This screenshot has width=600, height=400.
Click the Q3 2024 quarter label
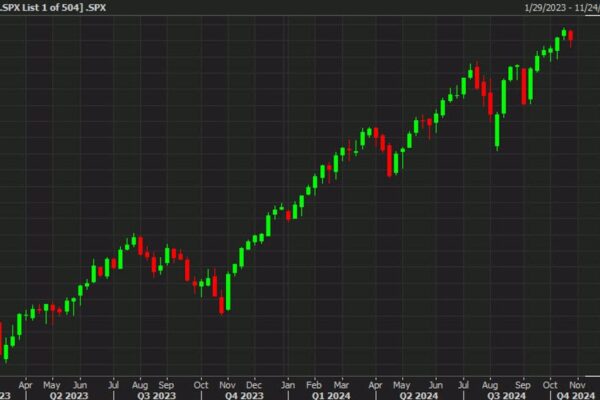[506, 395]
